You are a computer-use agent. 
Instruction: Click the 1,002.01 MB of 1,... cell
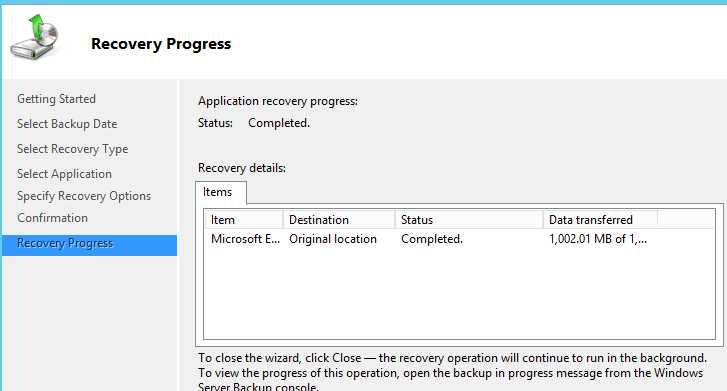(x=598, y=239)
